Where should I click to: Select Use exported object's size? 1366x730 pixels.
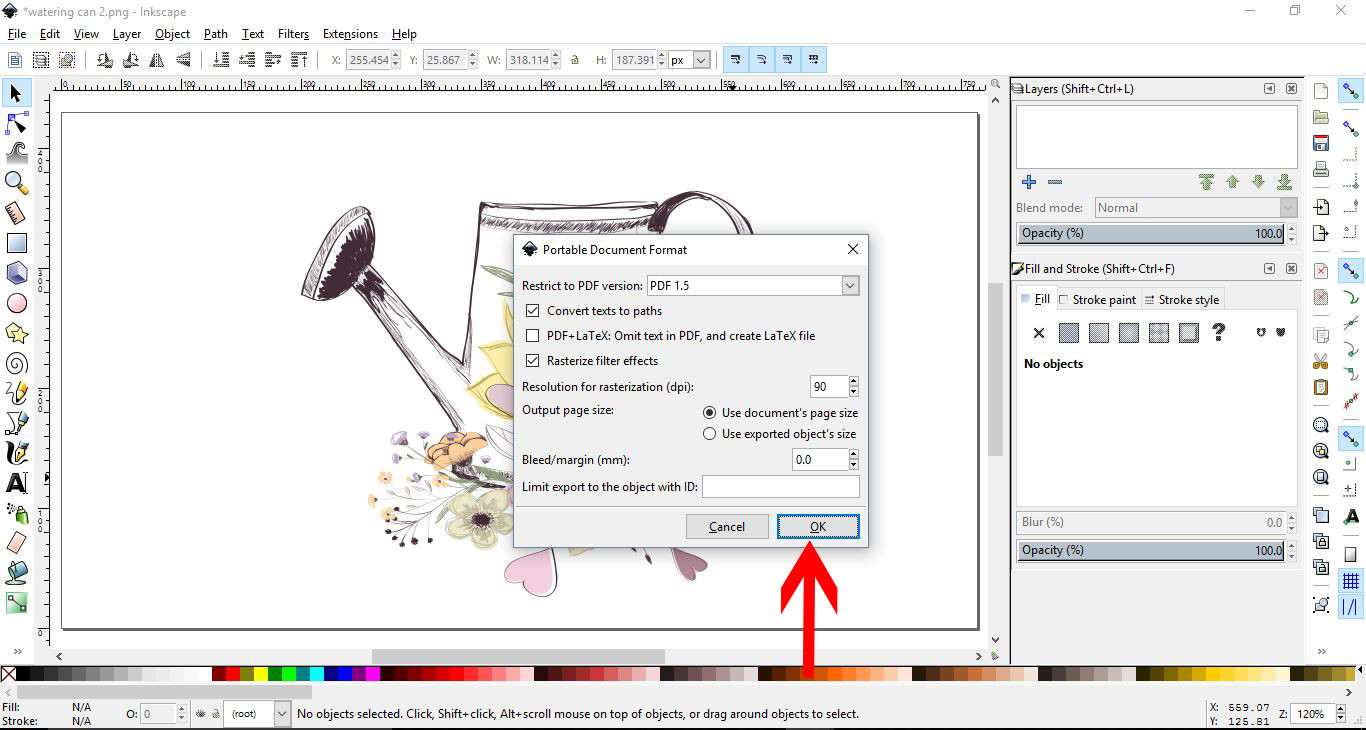pyautogui.click(x=709, y=434)
